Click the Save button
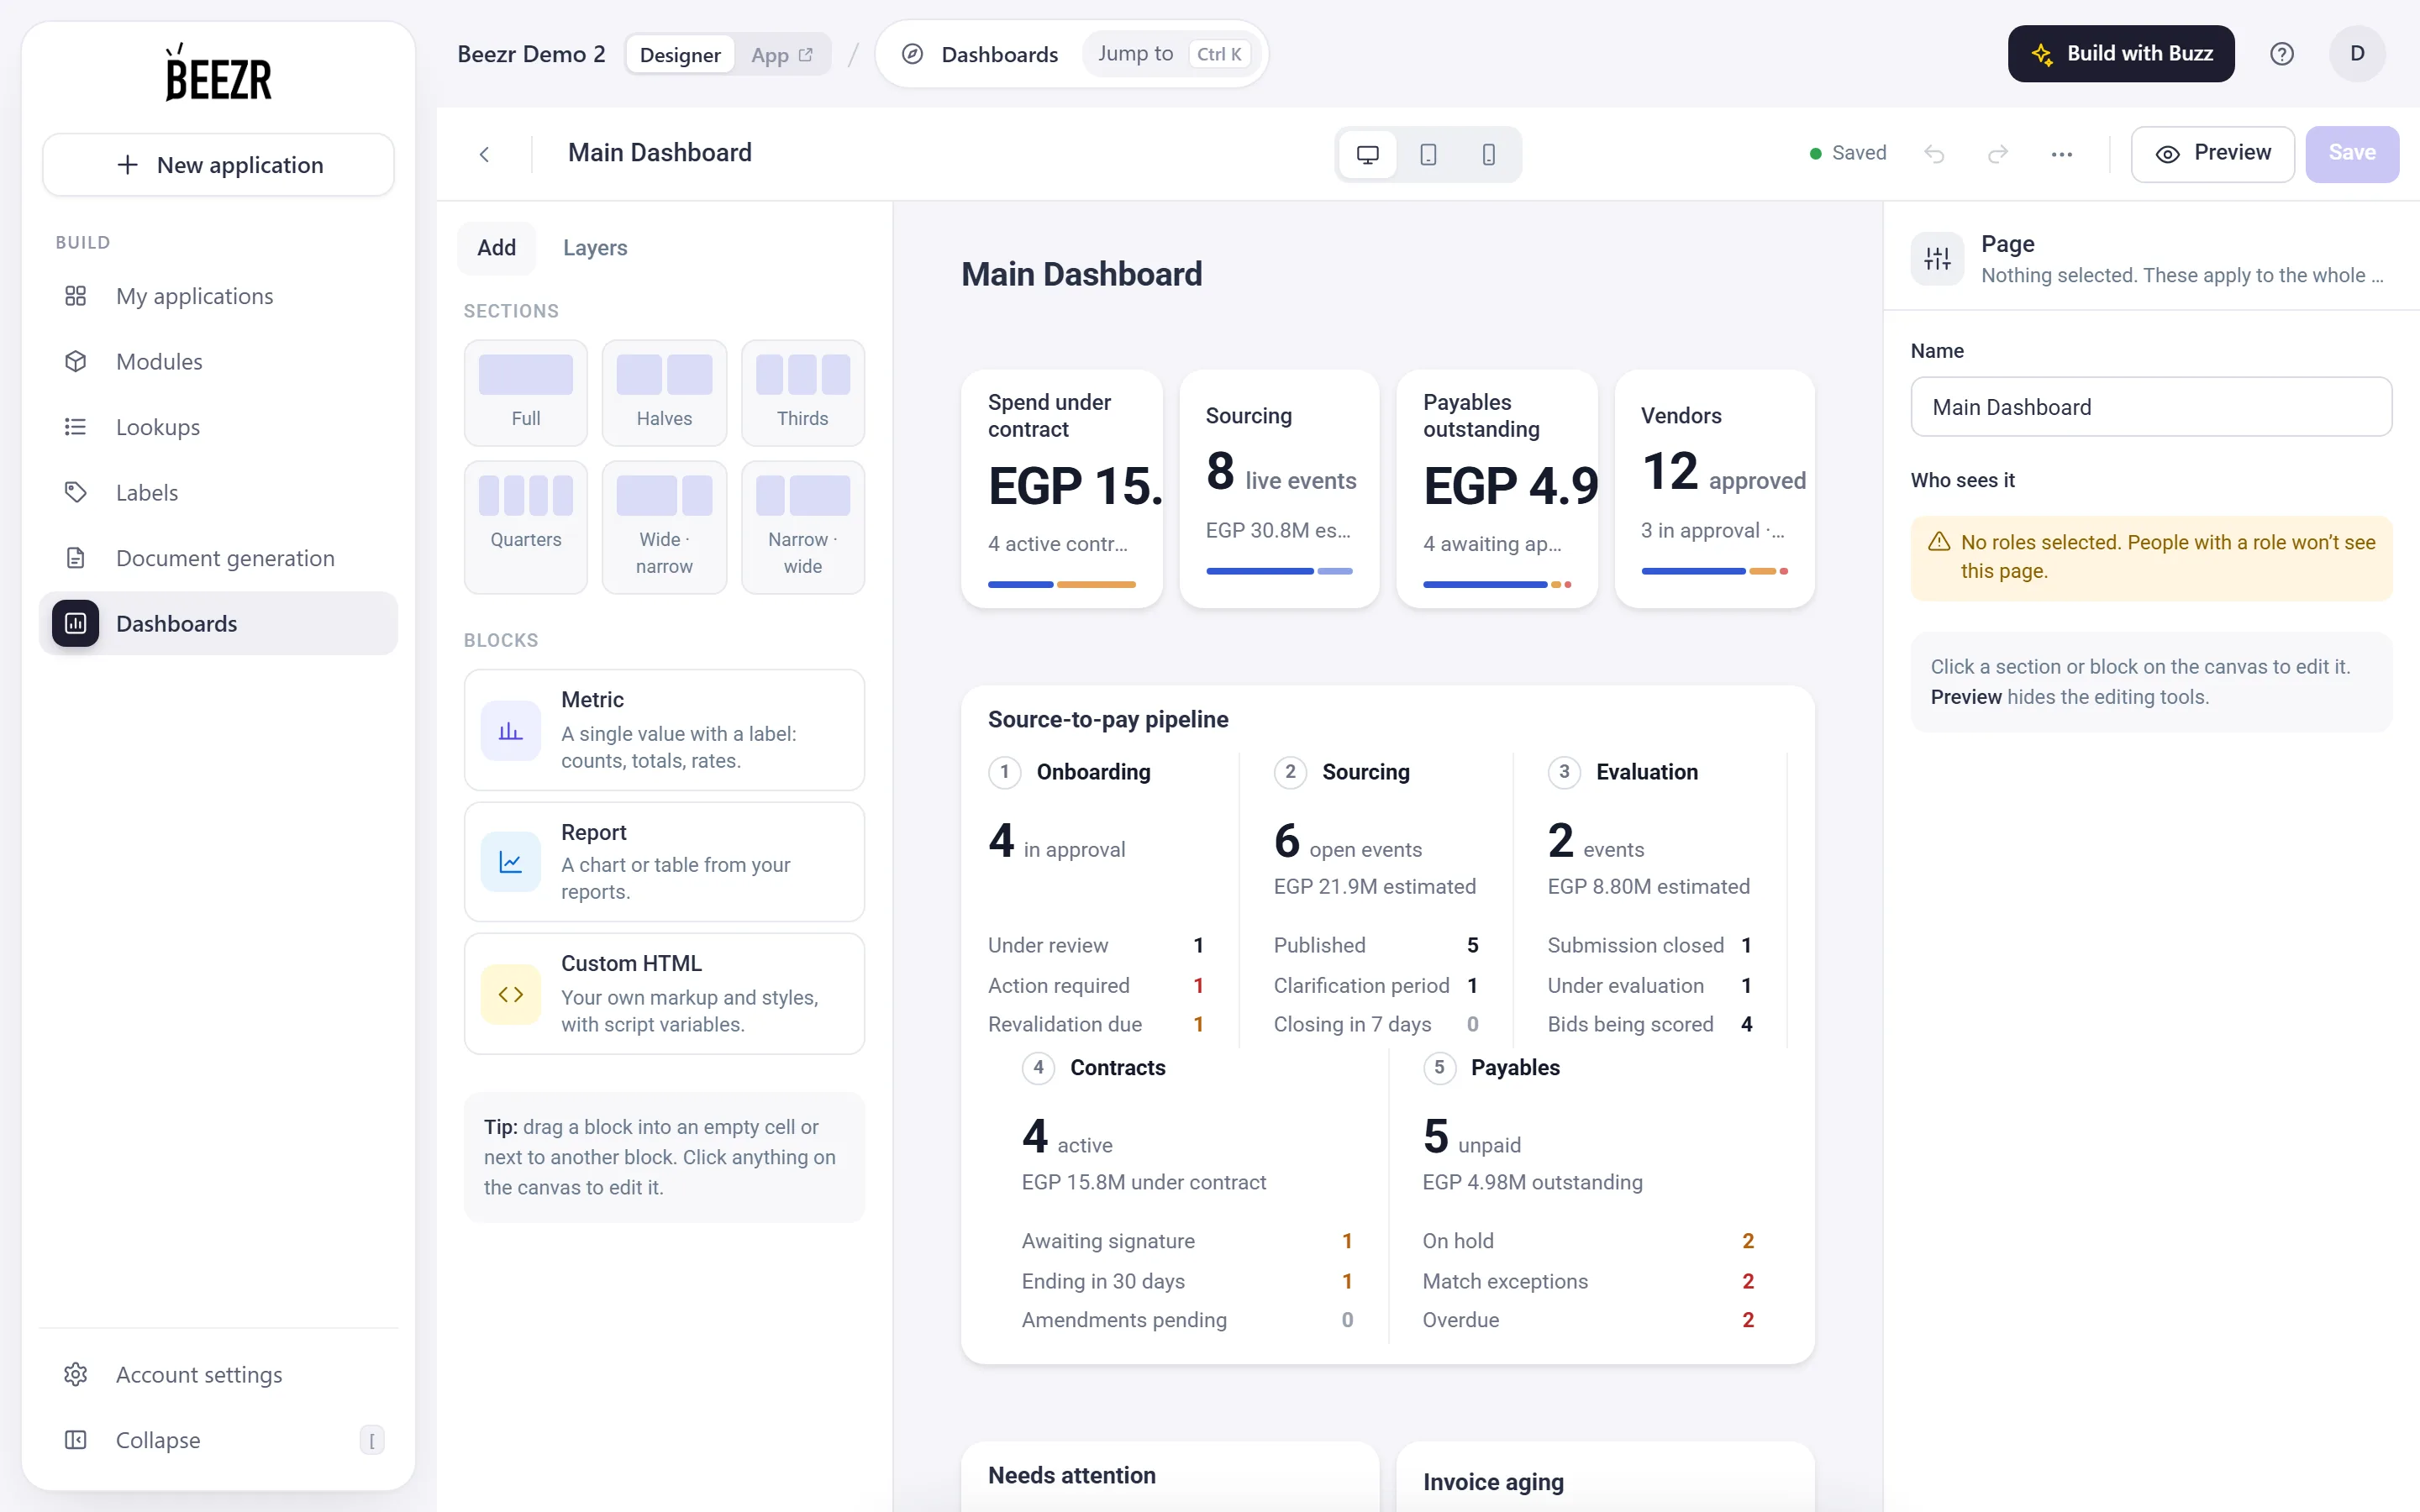Image resolution: width=2420 pixels, height=1512 pixels. [x=2352, y=154]
